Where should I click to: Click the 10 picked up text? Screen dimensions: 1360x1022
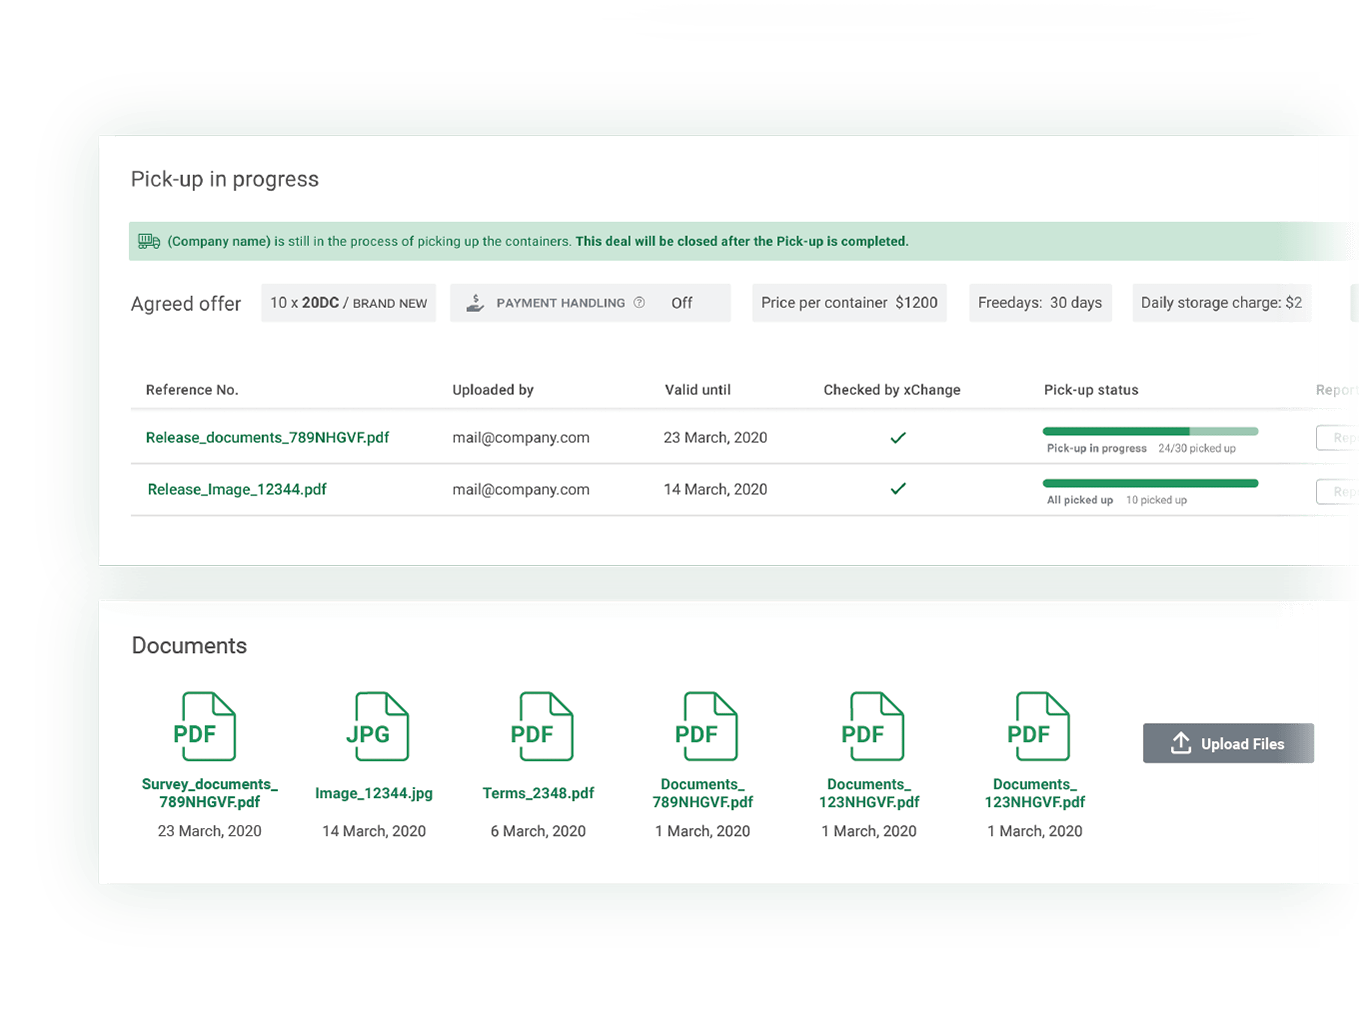point(1156,500)
